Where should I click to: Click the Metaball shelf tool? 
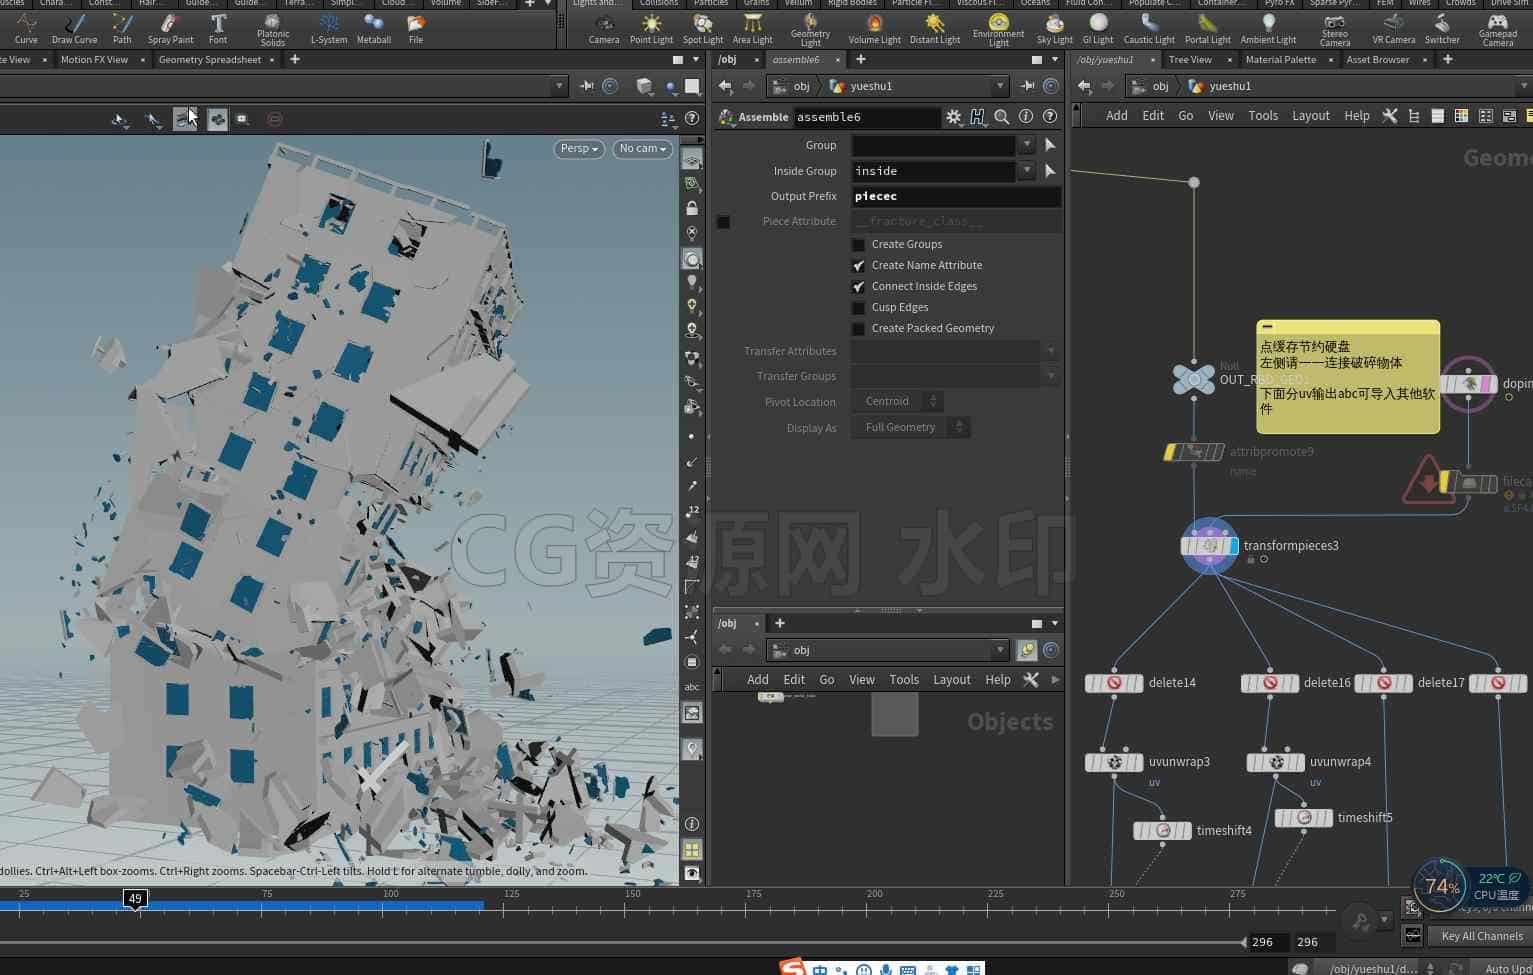[373, 29]
